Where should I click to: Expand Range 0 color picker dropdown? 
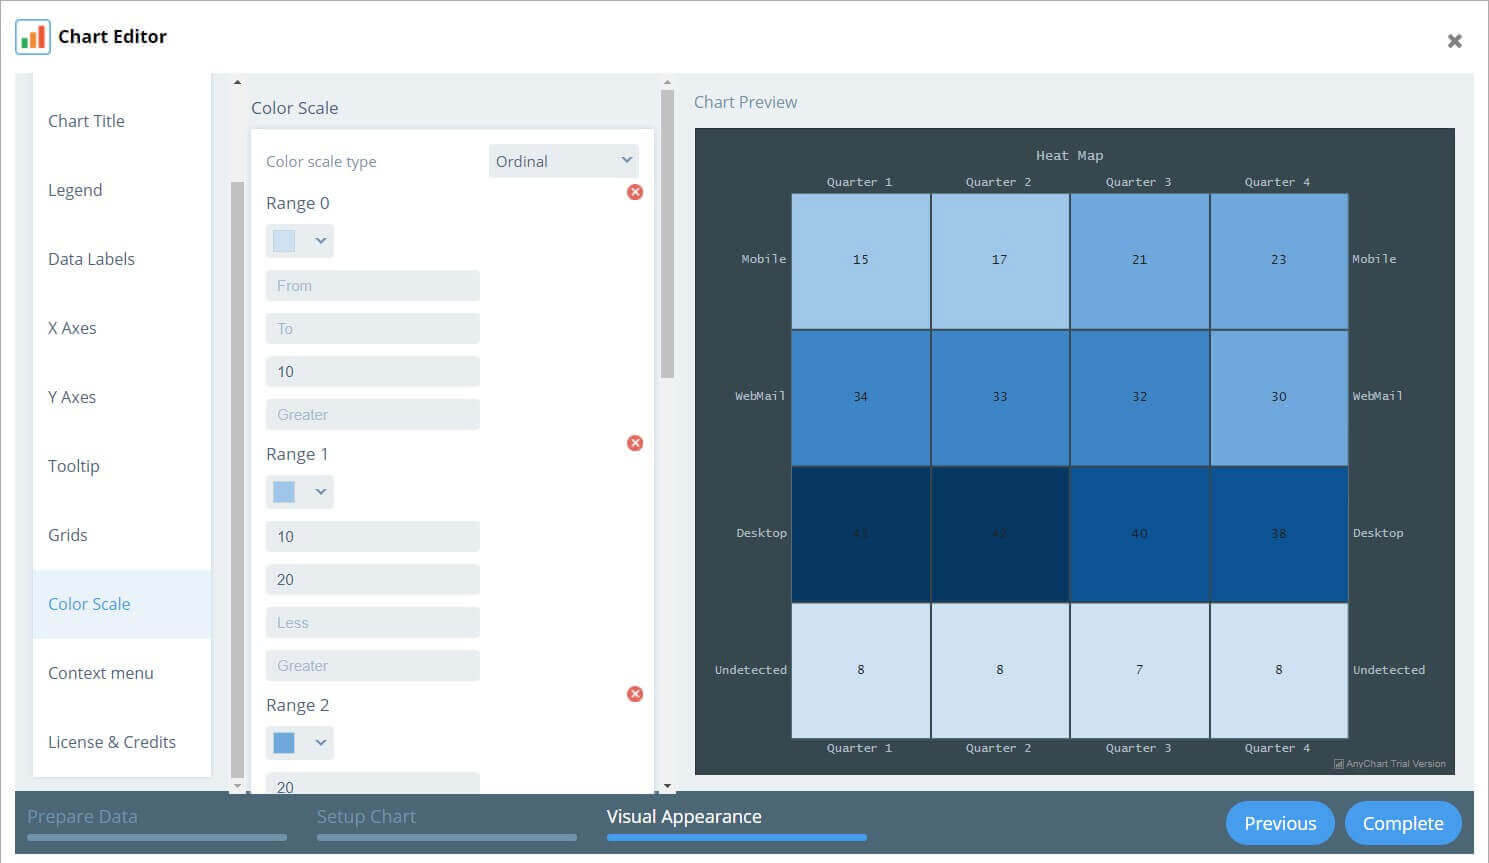pyautogui.click(x=320, y=241)
